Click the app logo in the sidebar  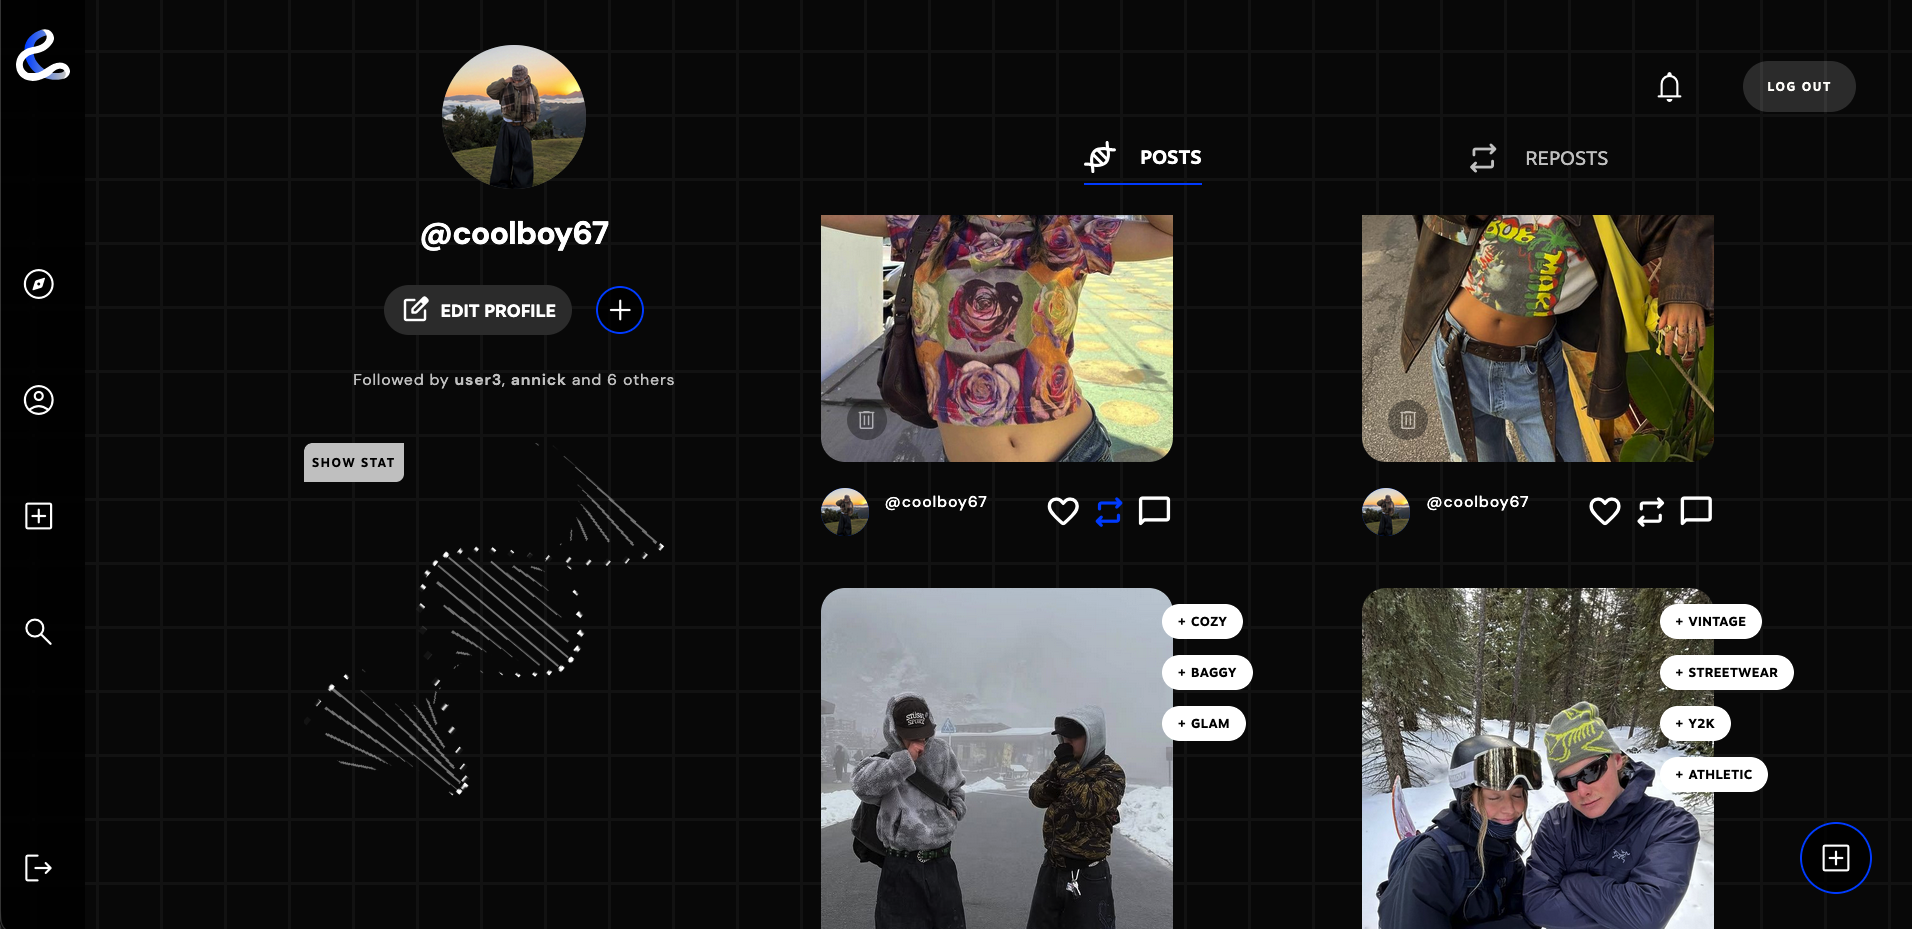[43, 55]
